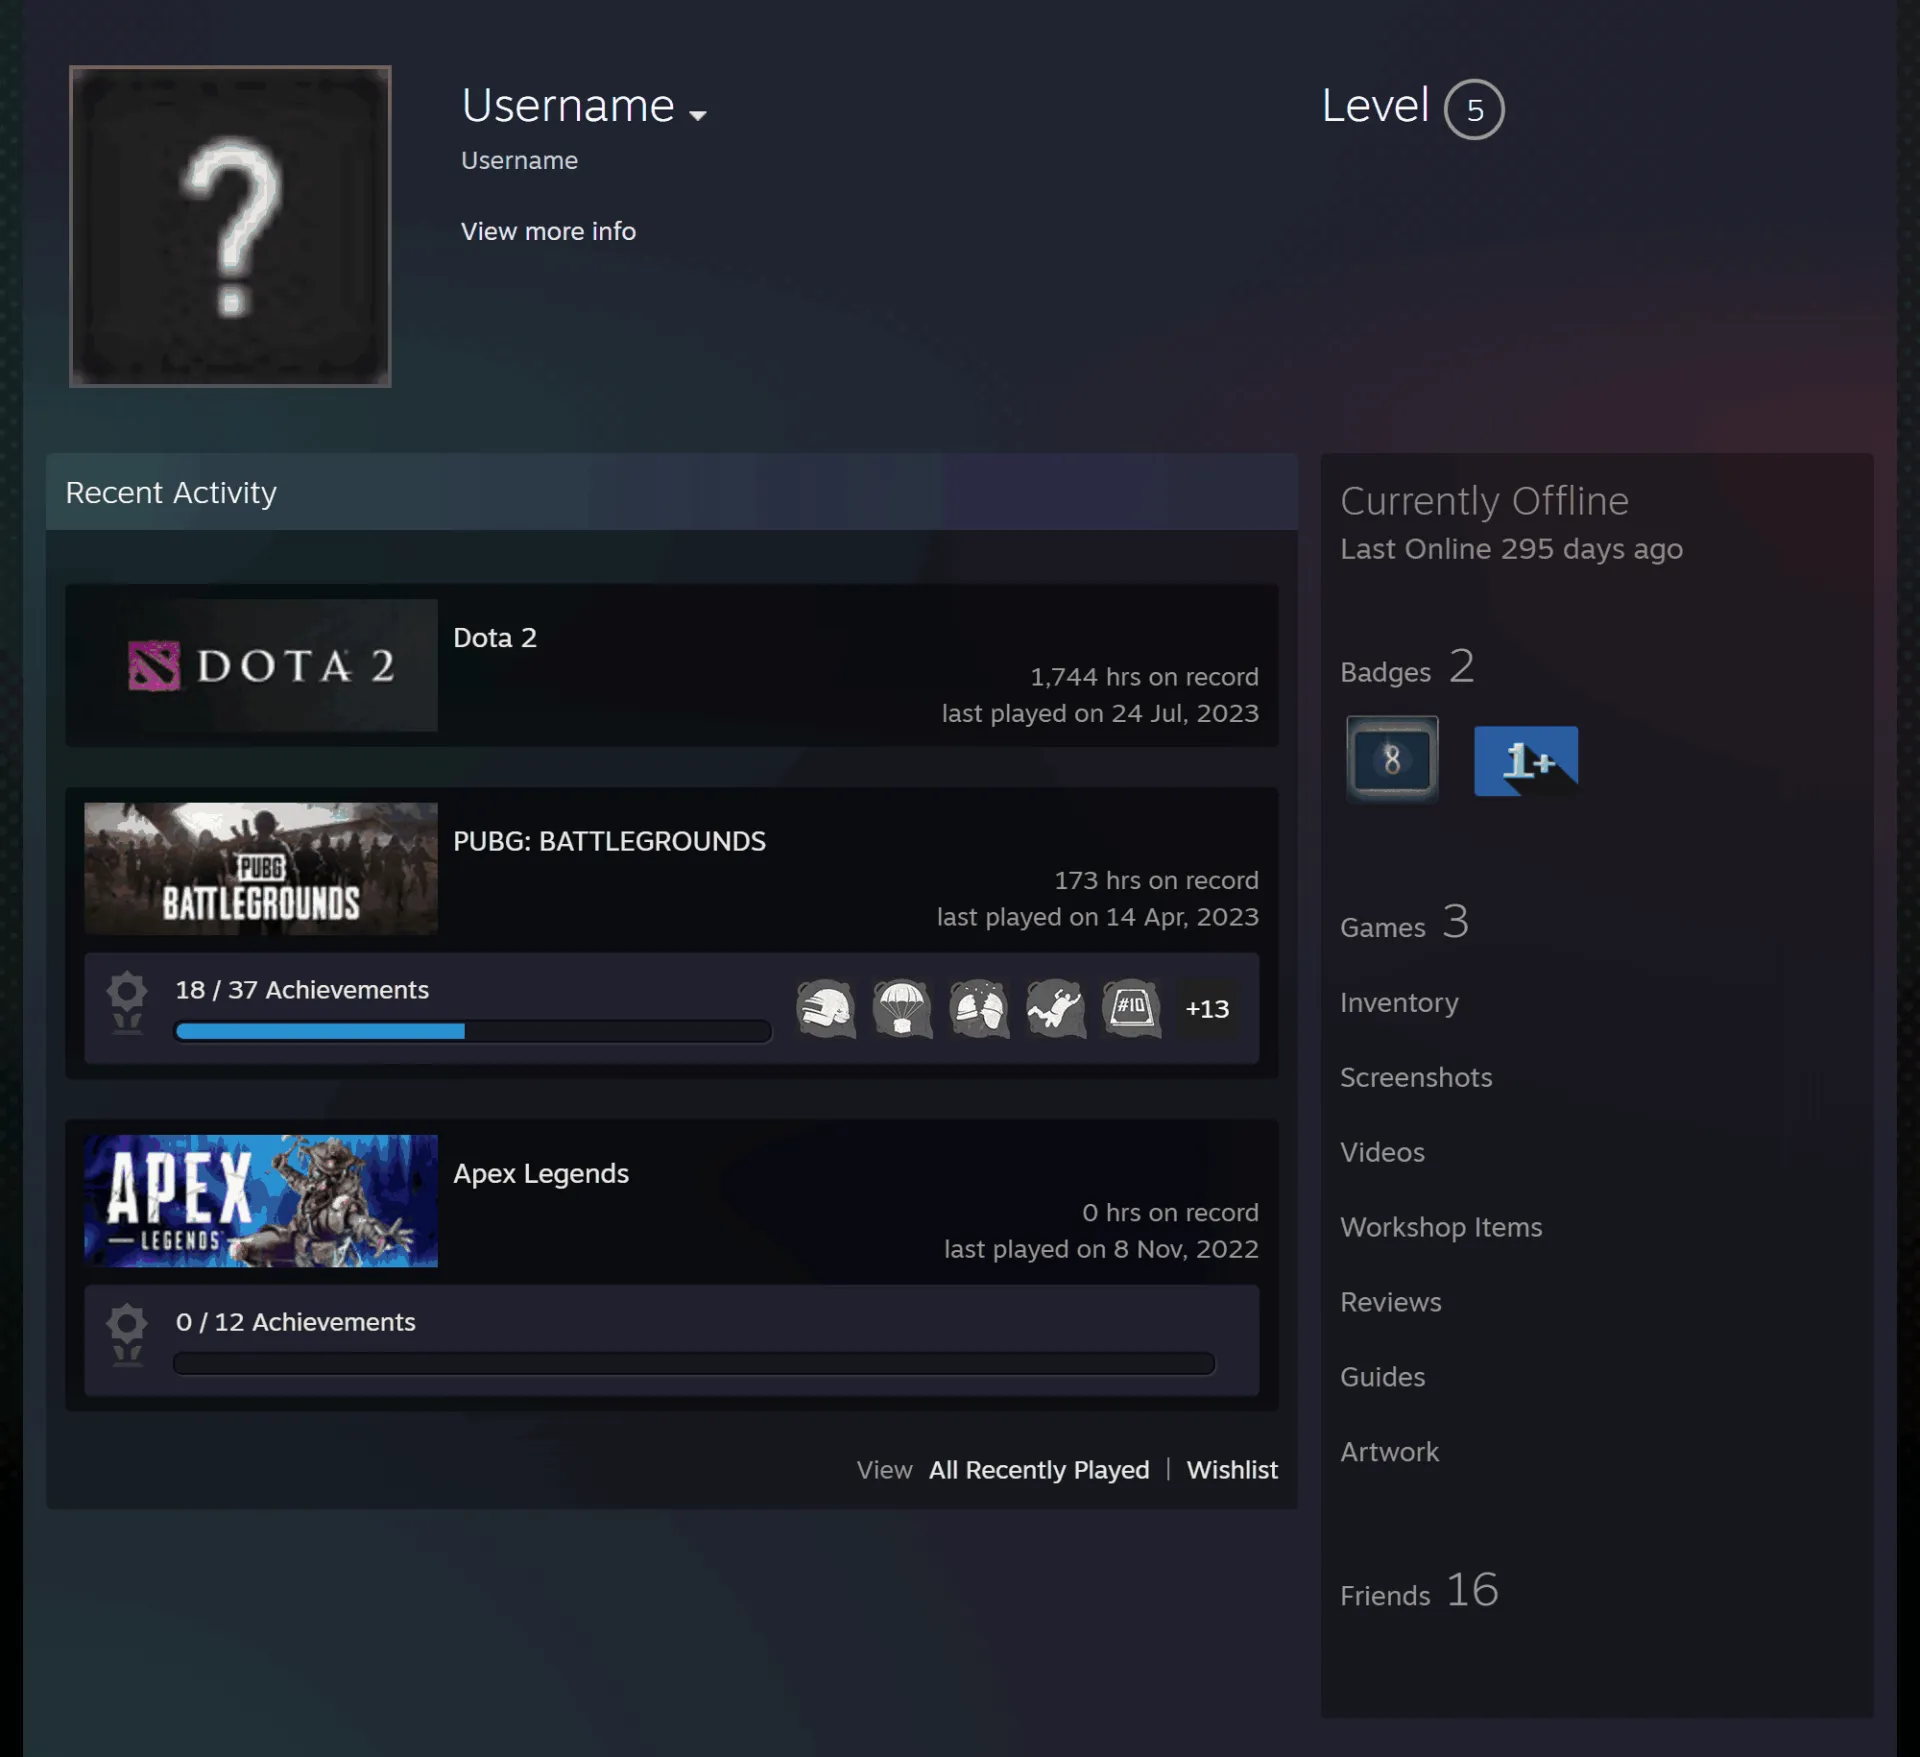Screen dimensions: 1920x1757
Task: Click 'last played on 8 Nov, 2022' text
Action: (x=1101, y=1249)
